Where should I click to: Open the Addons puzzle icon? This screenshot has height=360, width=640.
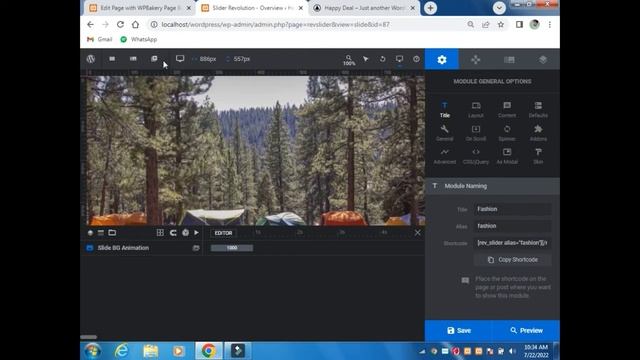pos(538,133)
